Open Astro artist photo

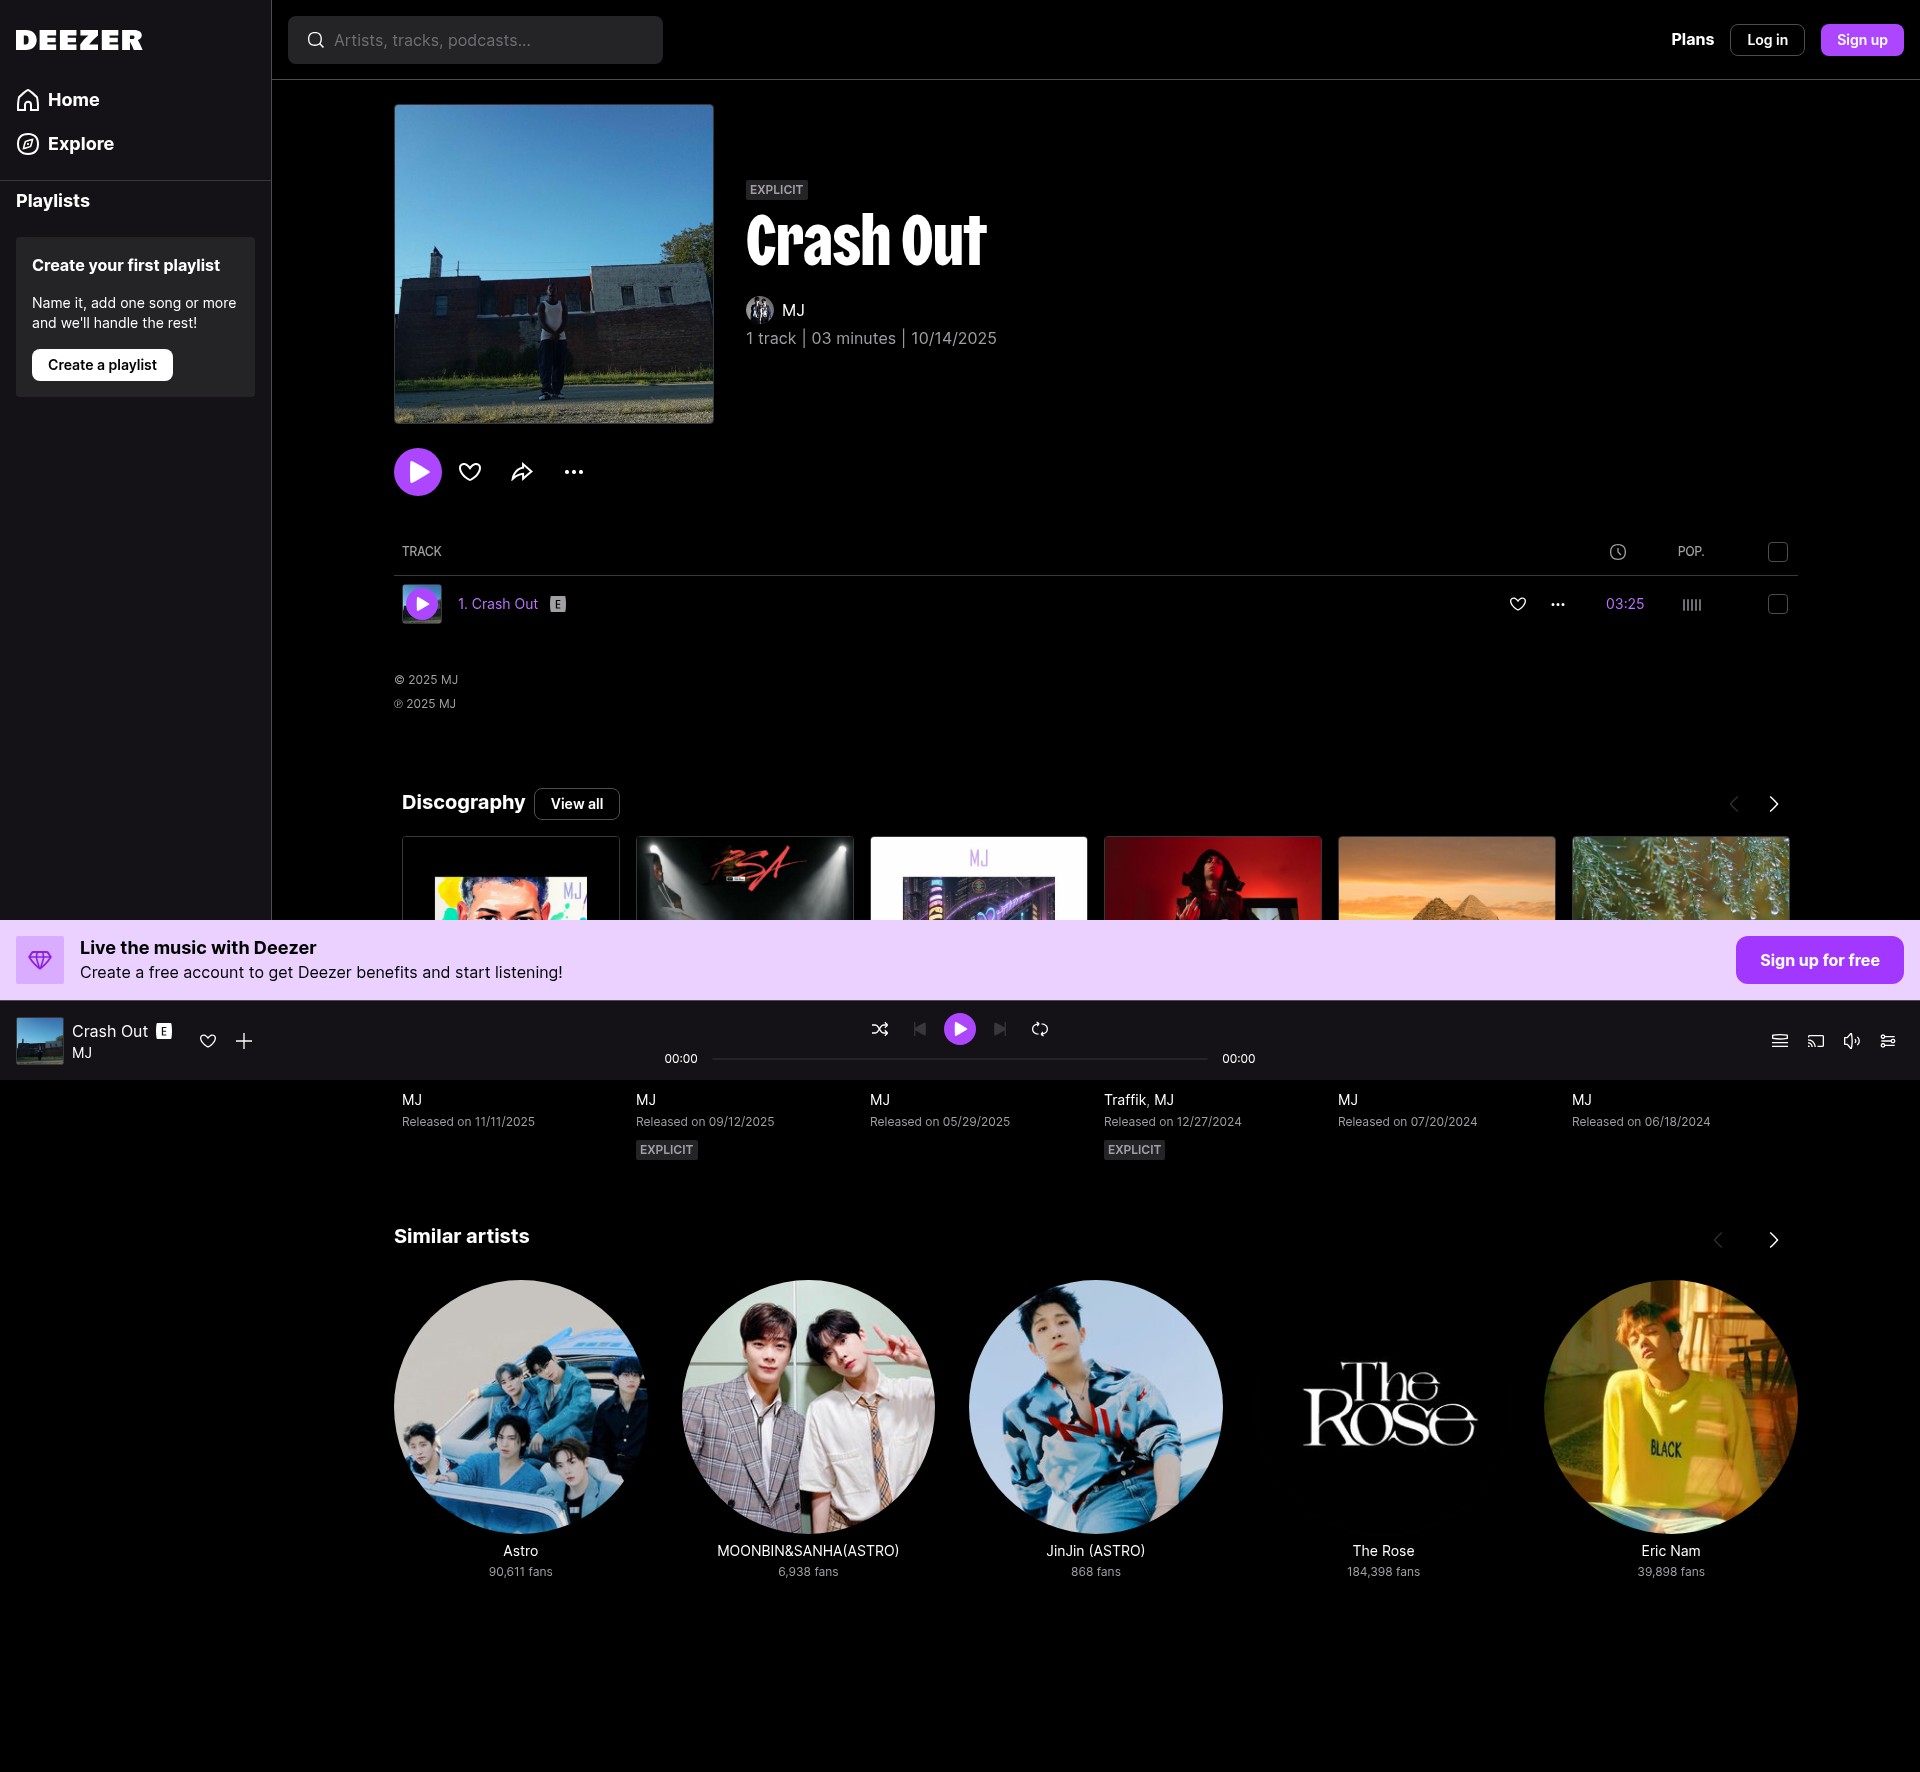pyautogui.click(x=521, y=1407)
